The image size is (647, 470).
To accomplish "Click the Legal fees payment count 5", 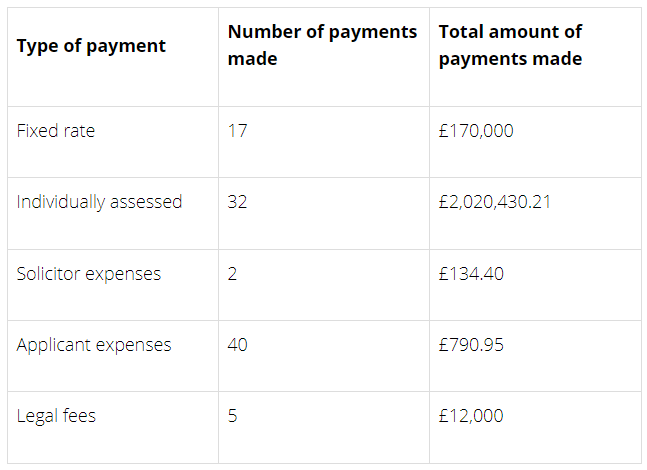I will [x=233, y=416].
